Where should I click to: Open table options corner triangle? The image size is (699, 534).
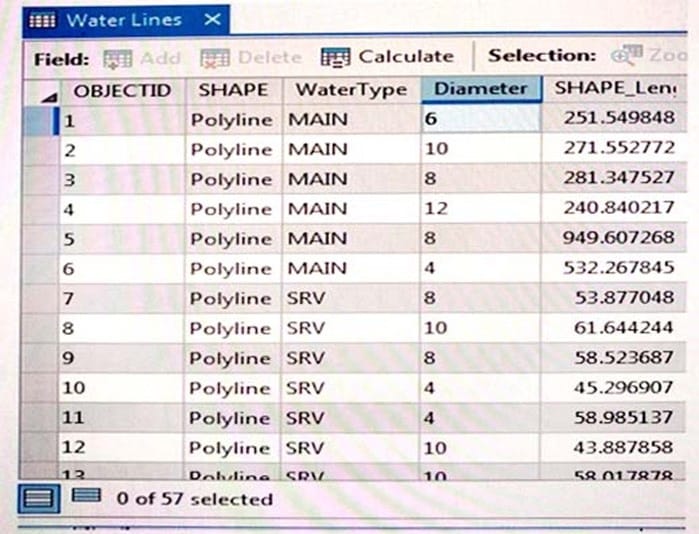click(x=50, y=97)
